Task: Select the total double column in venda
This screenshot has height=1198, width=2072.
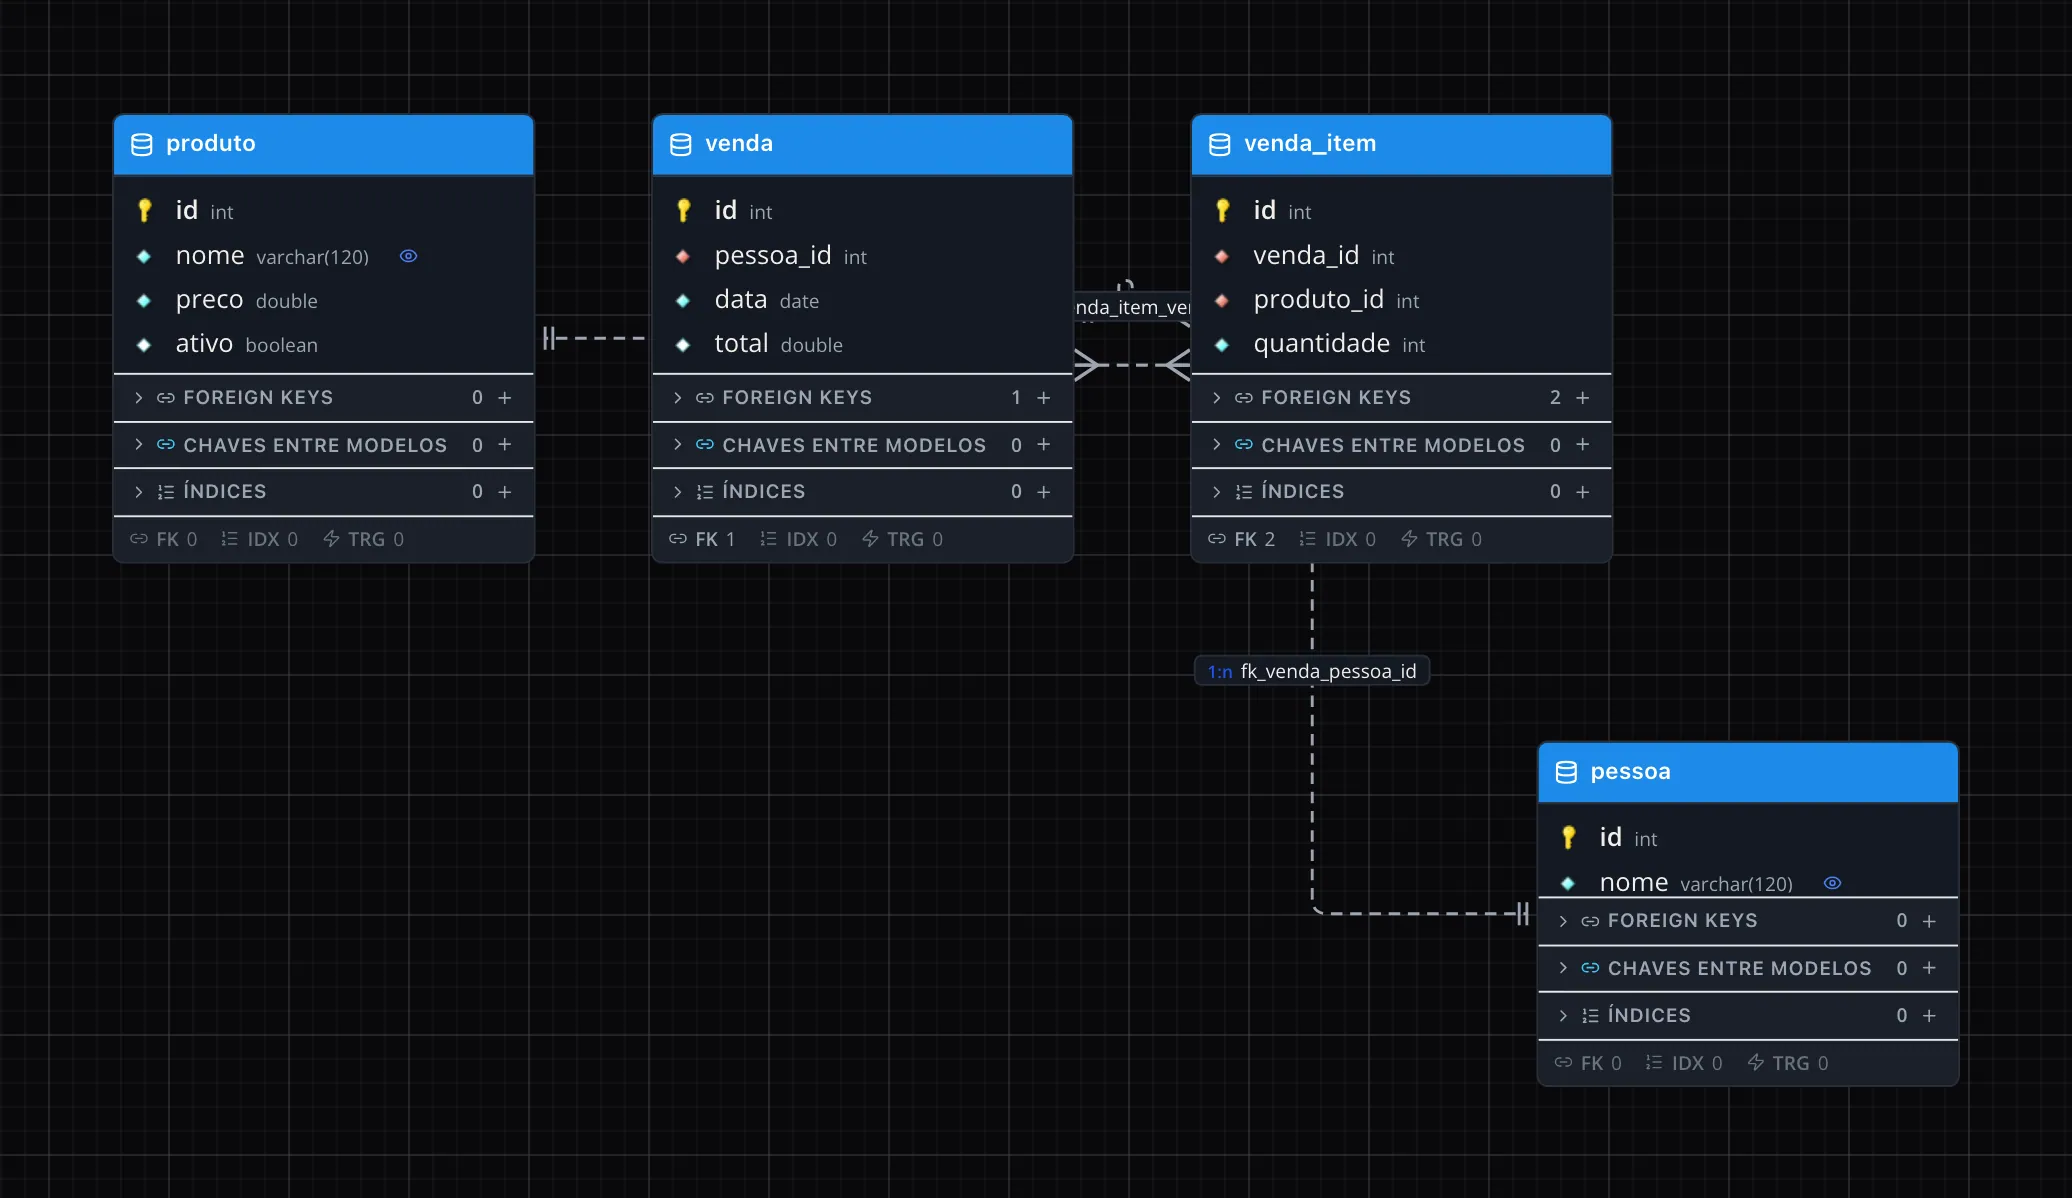Action: point(862,344)
